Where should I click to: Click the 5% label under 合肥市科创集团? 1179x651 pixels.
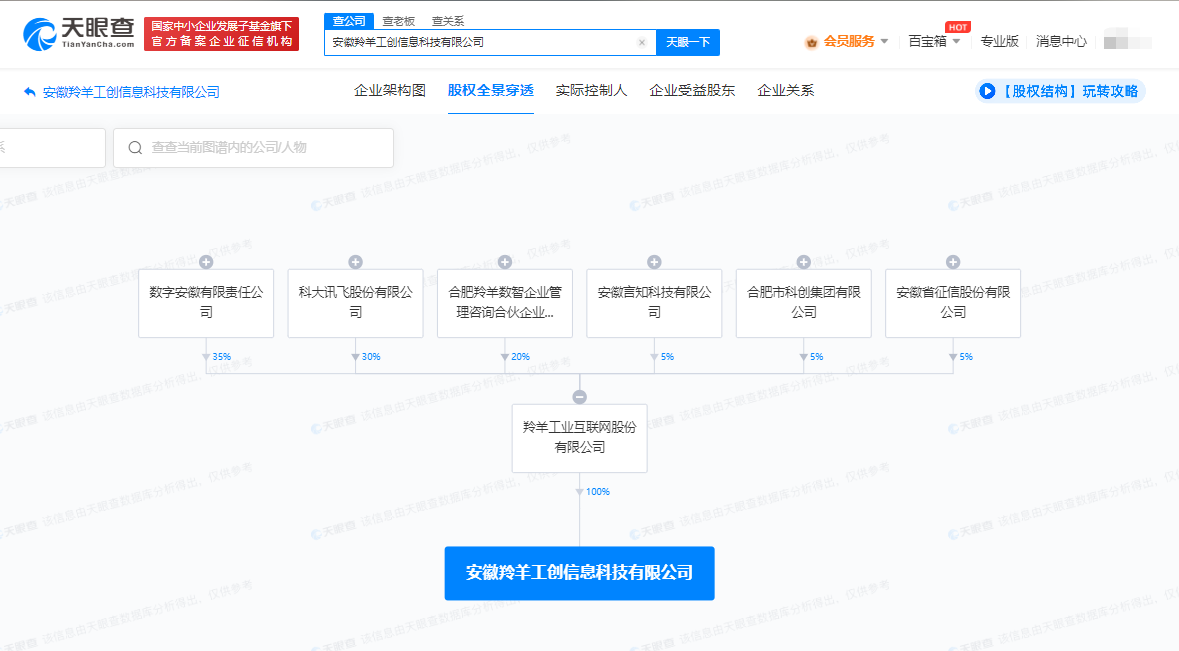tap(817, 356)
